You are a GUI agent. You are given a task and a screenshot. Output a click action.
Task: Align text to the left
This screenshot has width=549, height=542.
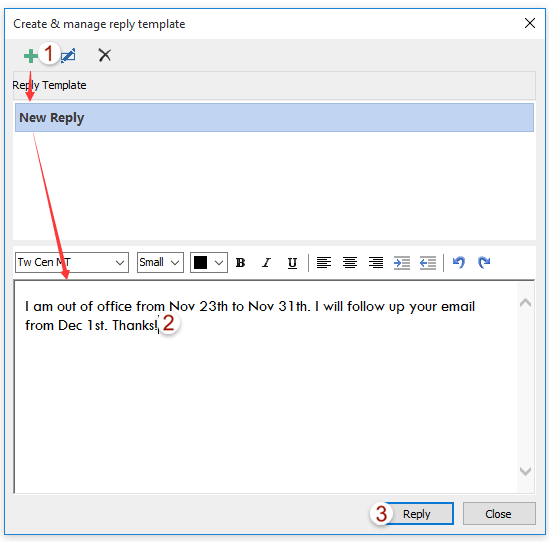point(324,262)
